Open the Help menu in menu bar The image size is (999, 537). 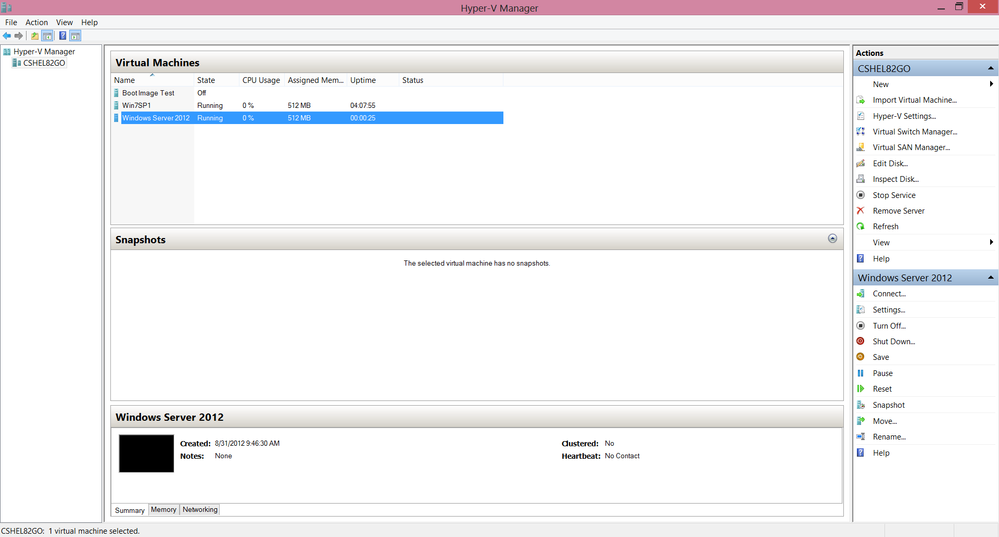(x=89, y=22)
